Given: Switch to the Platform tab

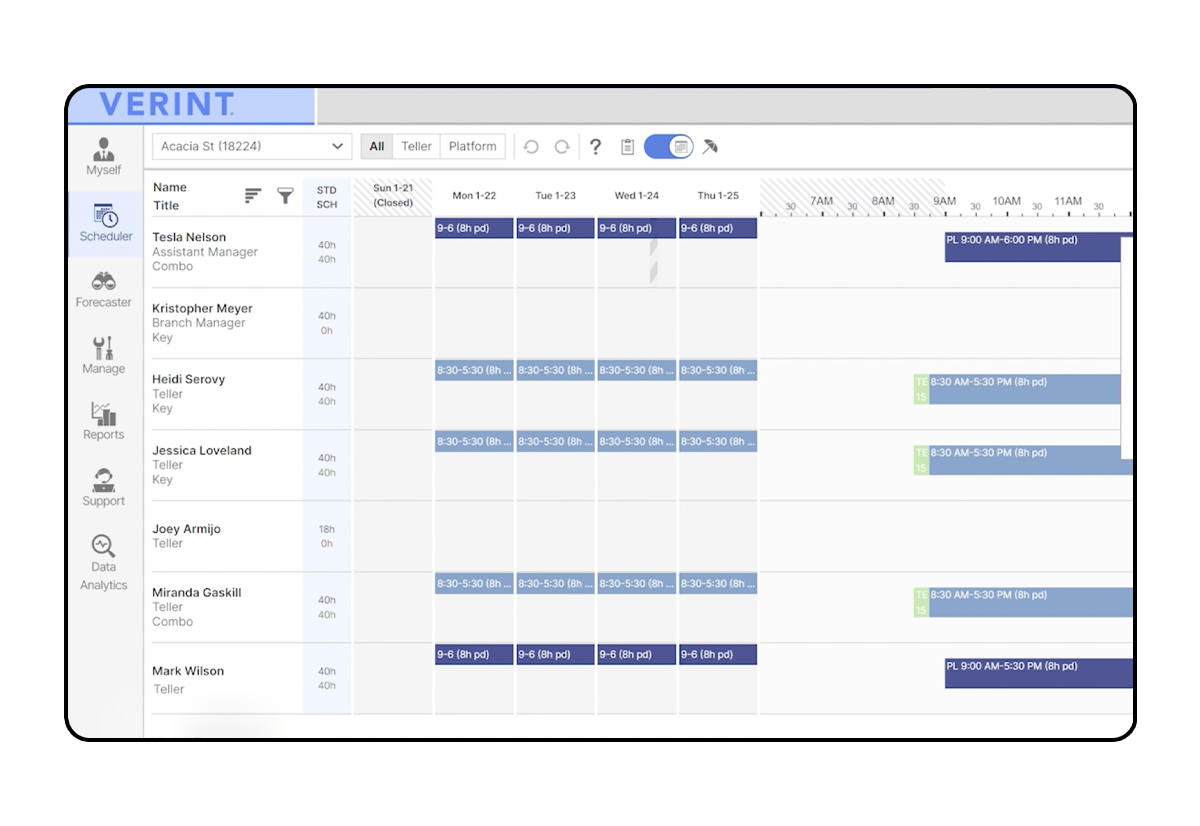Looking at the screenshot, I should click(472, 146).
